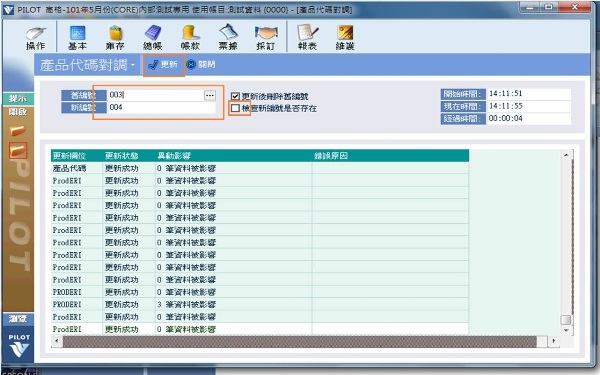Click the 關閉 button to close form
Screen dimensions: 600x375
tap(201, 65)
